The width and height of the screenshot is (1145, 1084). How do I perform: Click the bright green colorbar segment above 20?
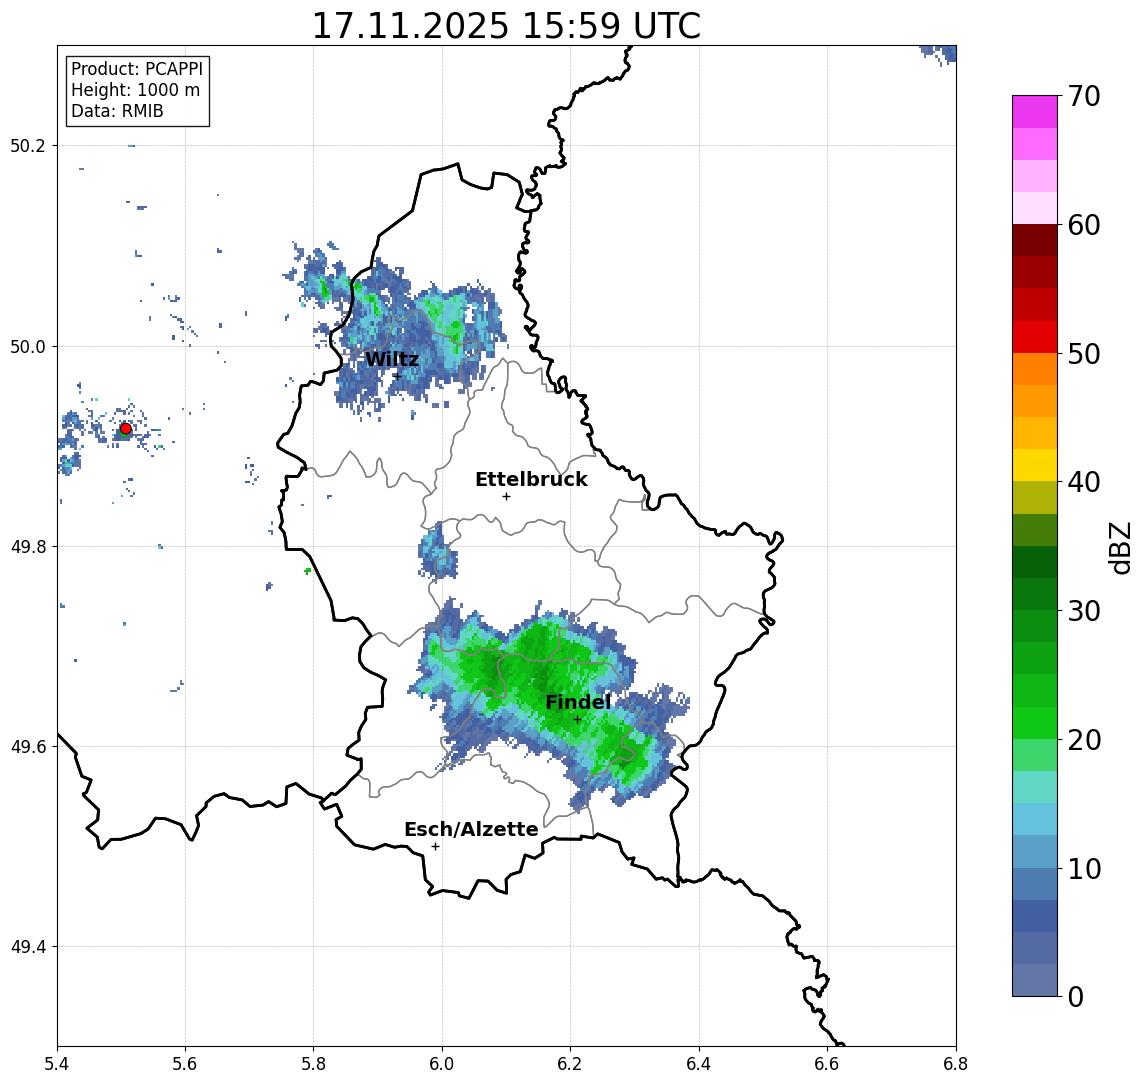(x=1035, y=722)
